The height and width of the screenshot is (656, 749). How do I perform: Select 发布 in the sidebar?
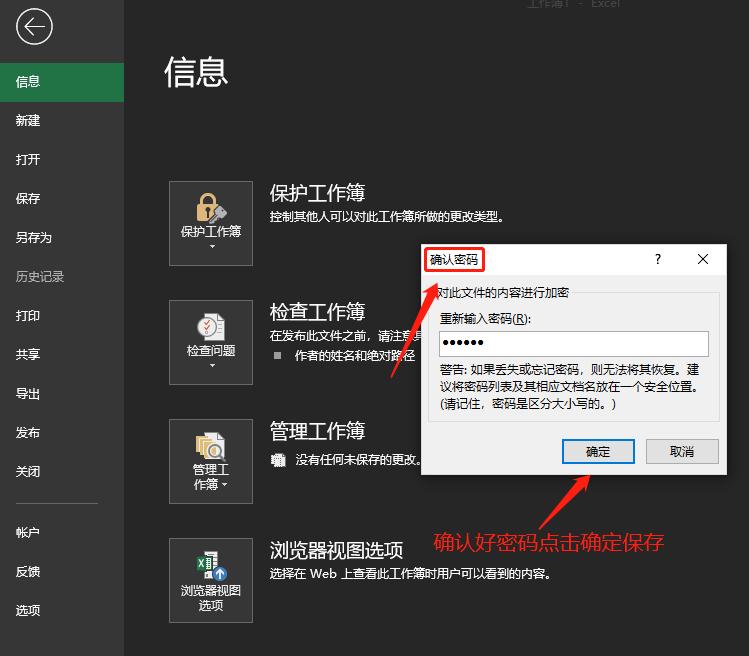point(62,433)
